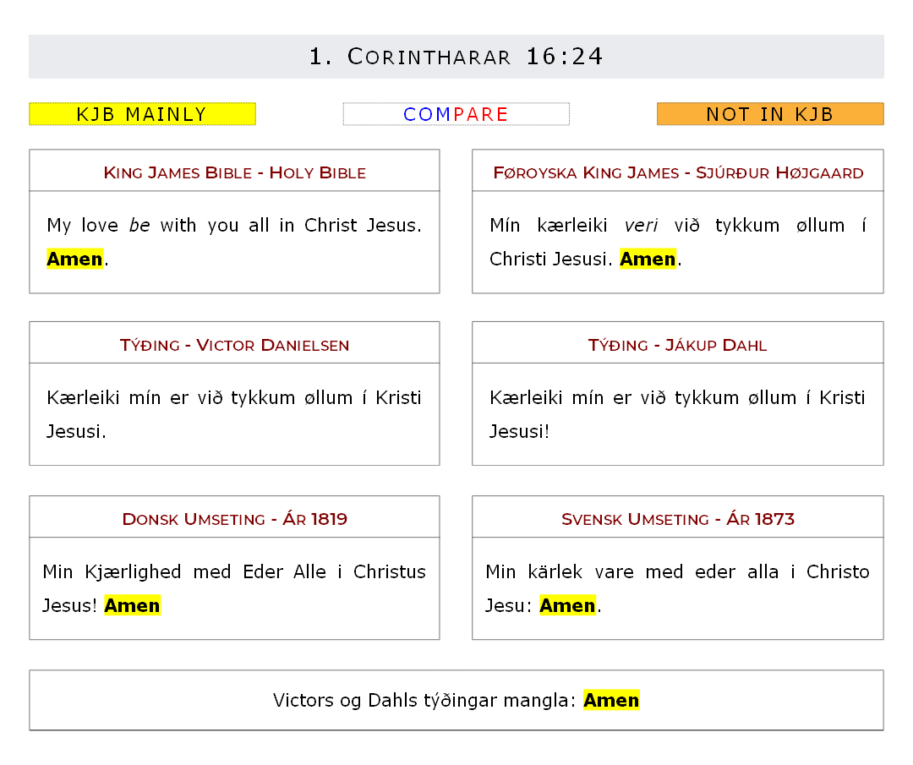Click the King James Bible - Holy Bible heading
The image size is (913, 765).
[x=234, y=172]
